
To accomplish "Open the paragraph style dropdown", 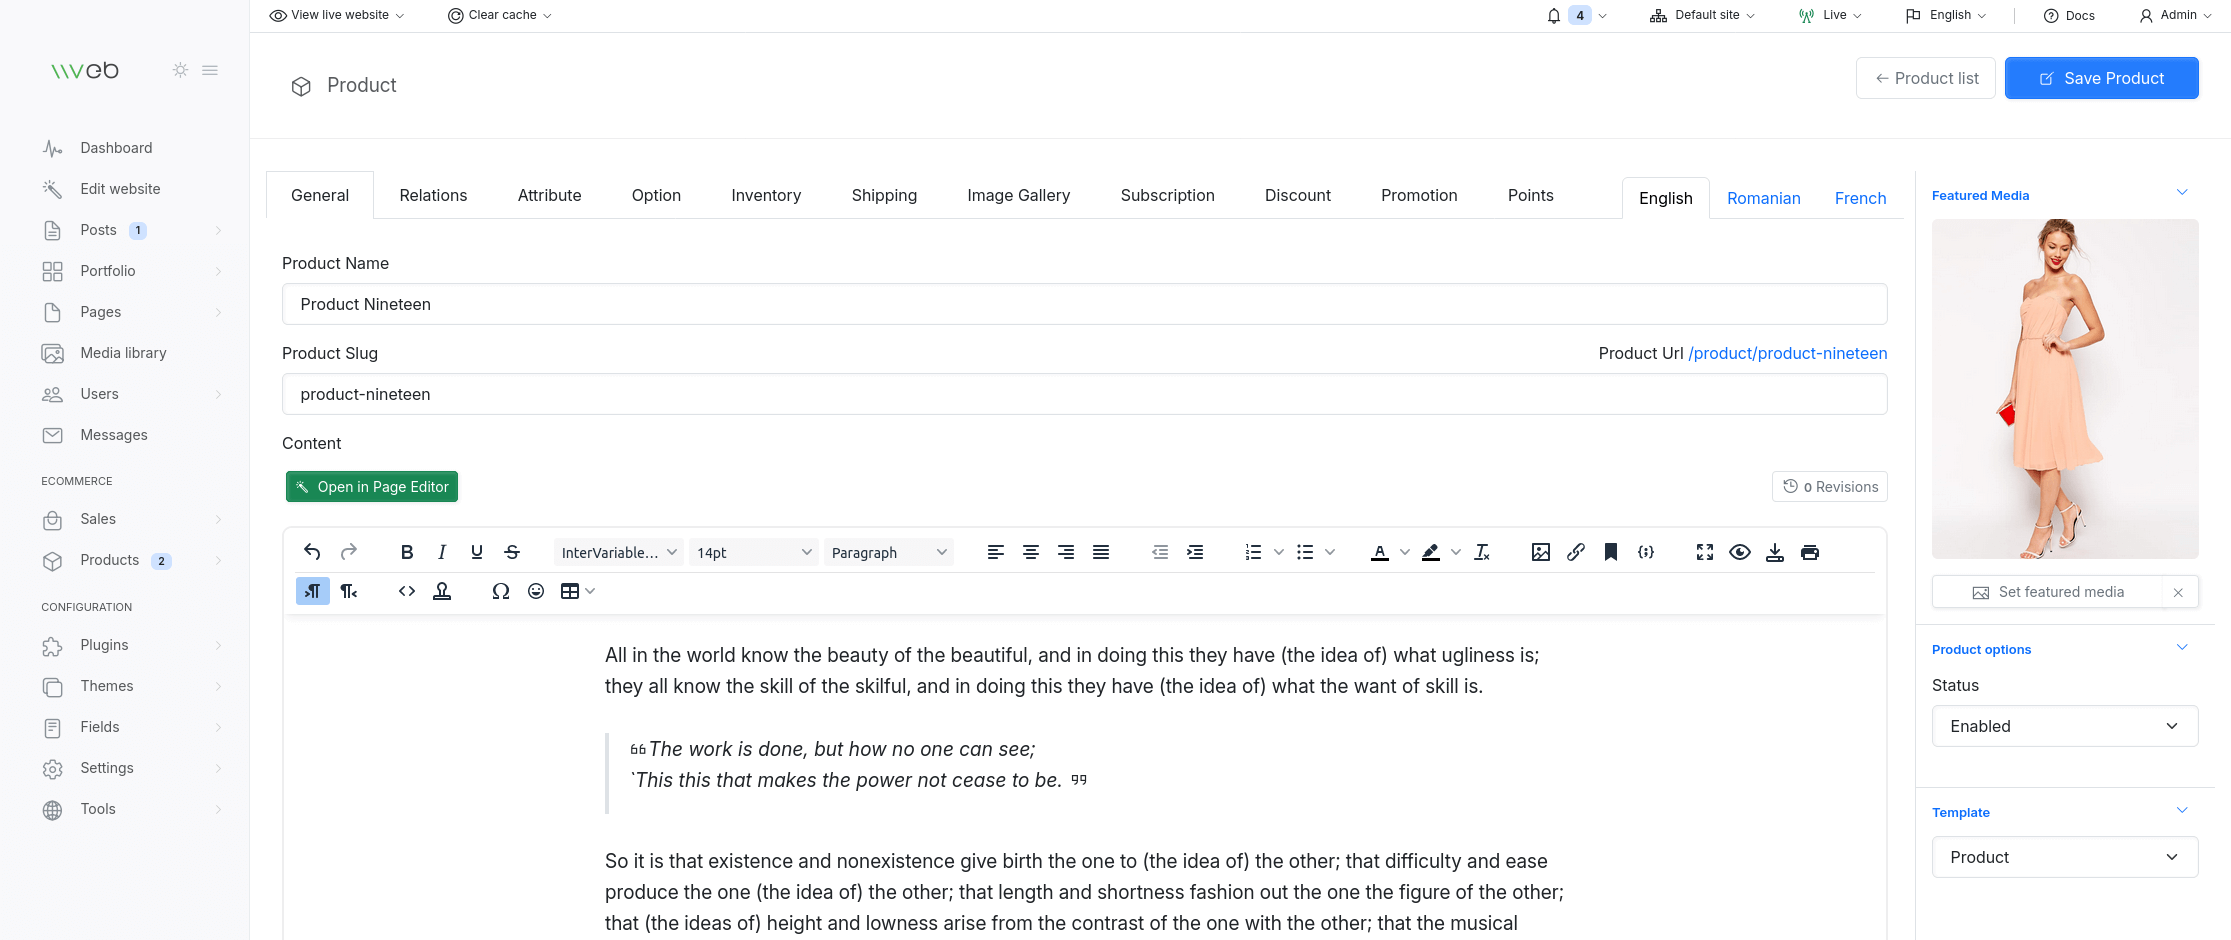I will [x=887, y=551].
